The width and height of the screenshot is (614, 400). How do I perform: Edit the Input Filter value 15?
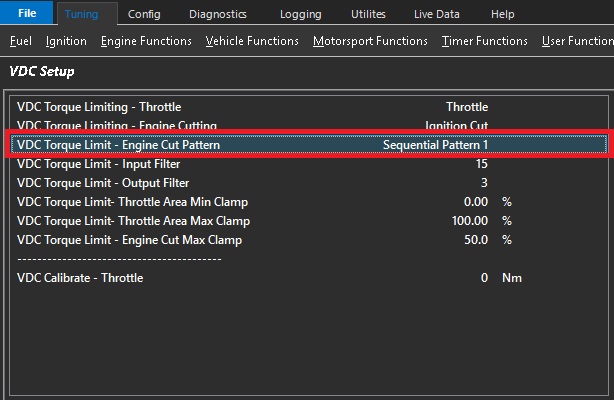point(481,164)
